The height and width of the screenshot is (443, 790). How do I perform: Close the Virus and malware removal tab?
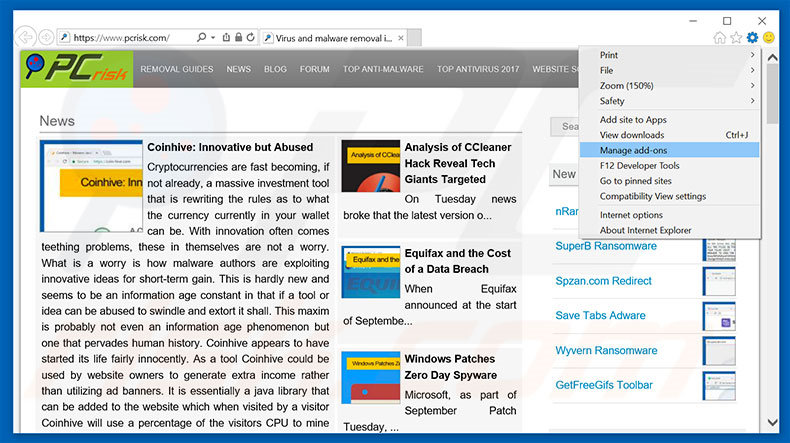(x=401, y=38)
